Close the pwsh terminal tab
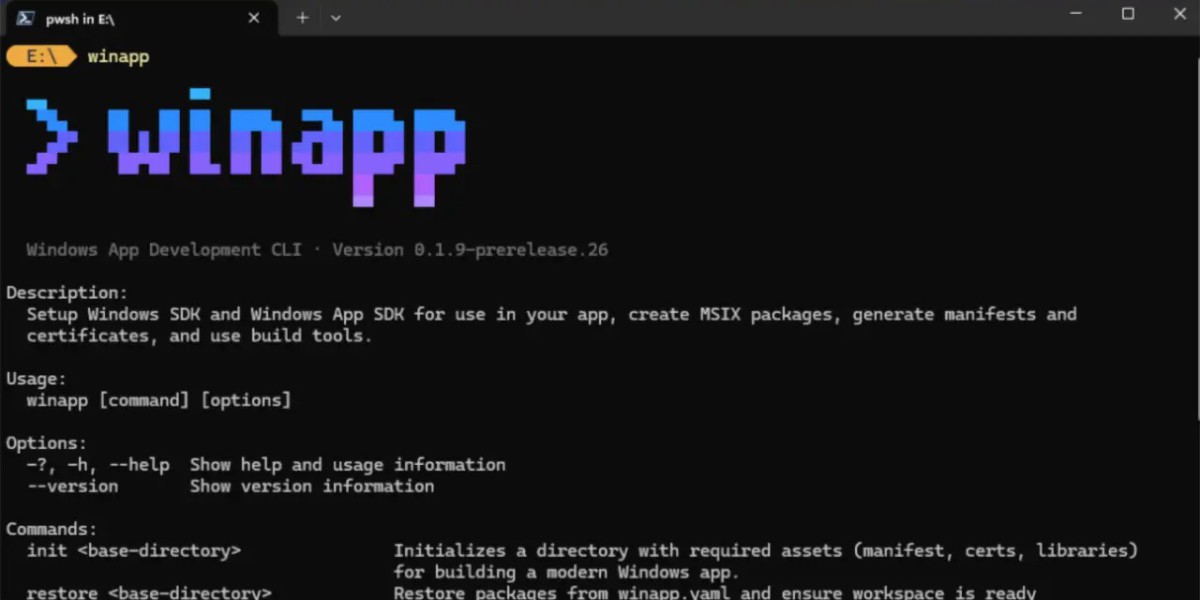 click(254, 17)
